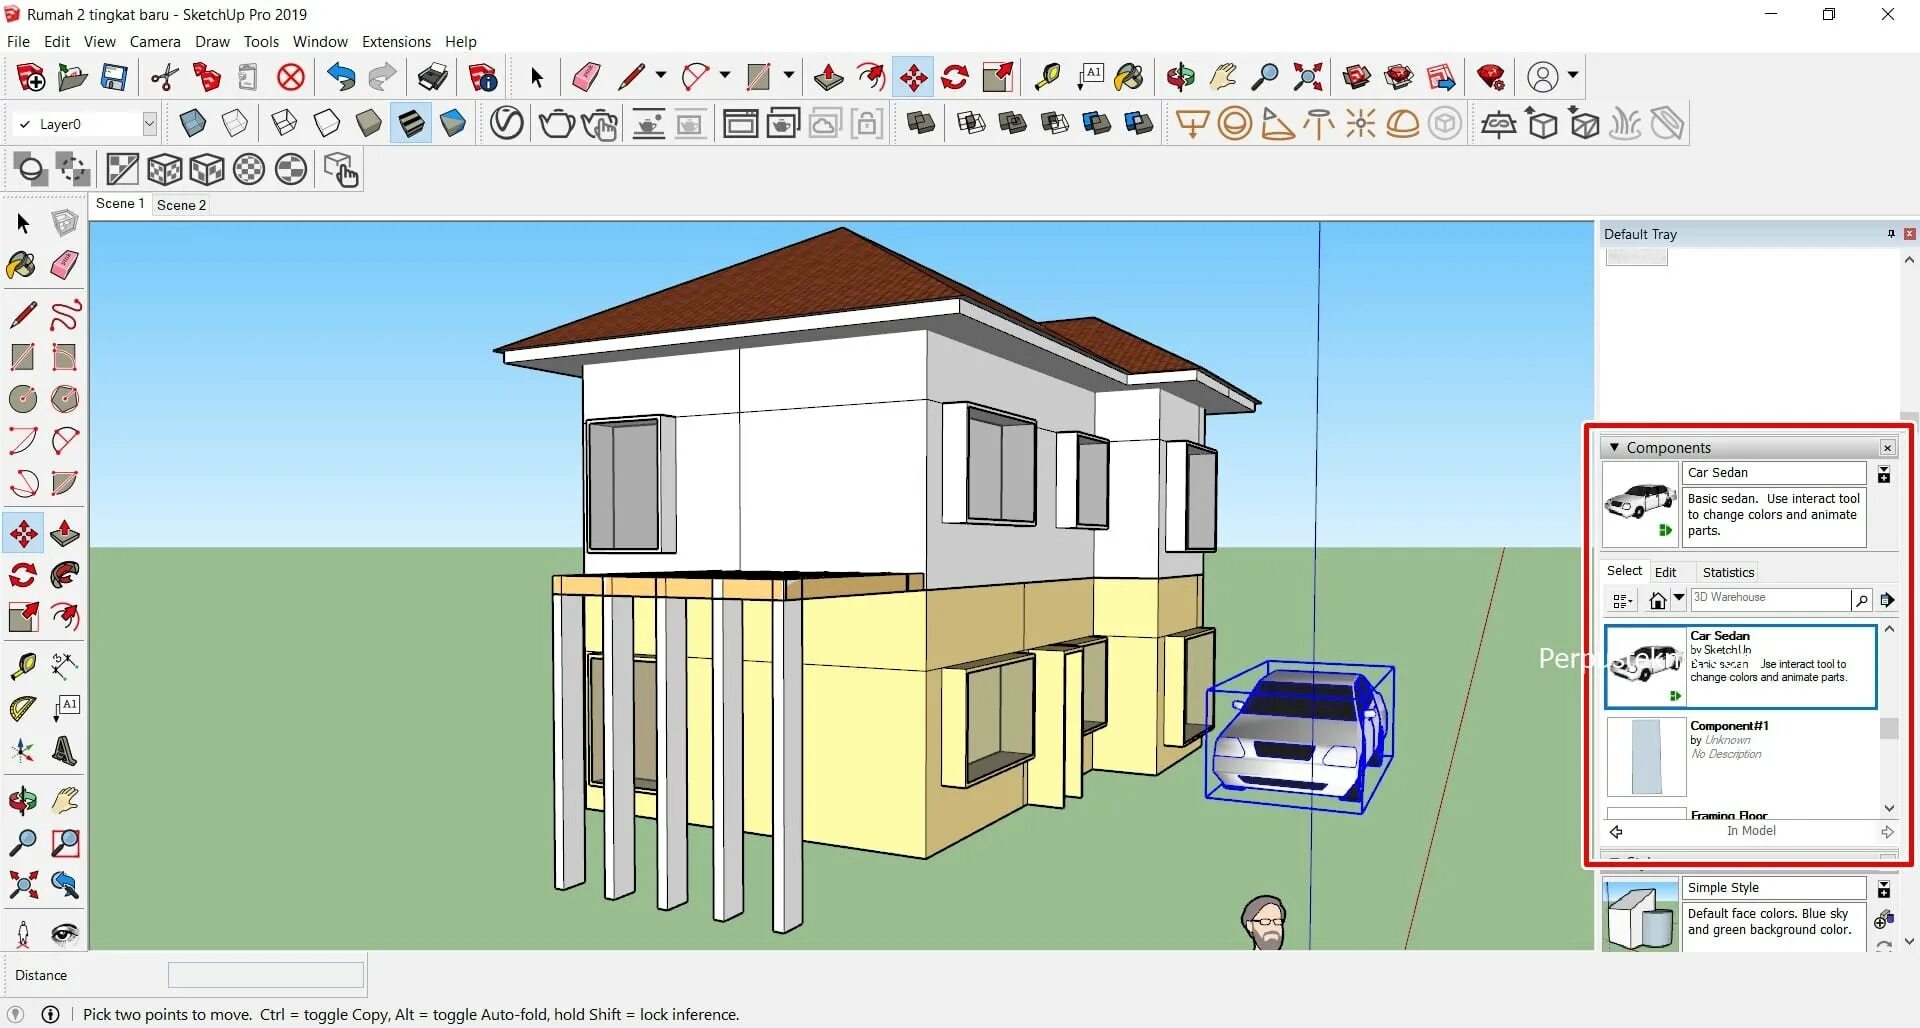Viewport: 1920px width, 1028px height.
Task: Toggle auto-hide pin on Default Tray
Action: [1891, 234]
